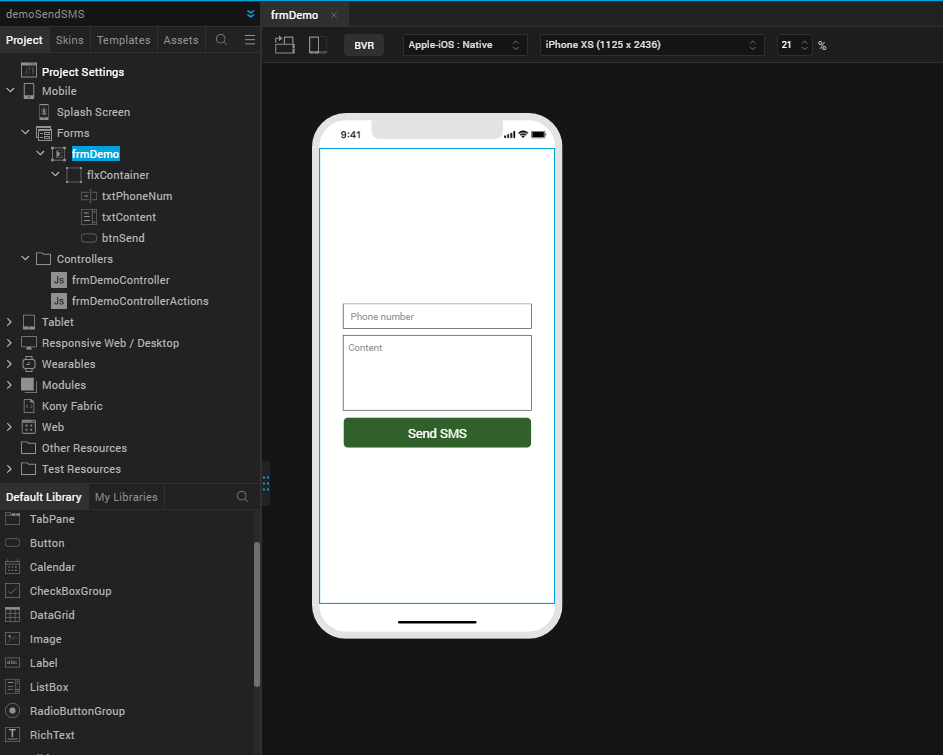Click the Phone number input field
This screenshot has height=755, width=943.
(x=437, y=316)
